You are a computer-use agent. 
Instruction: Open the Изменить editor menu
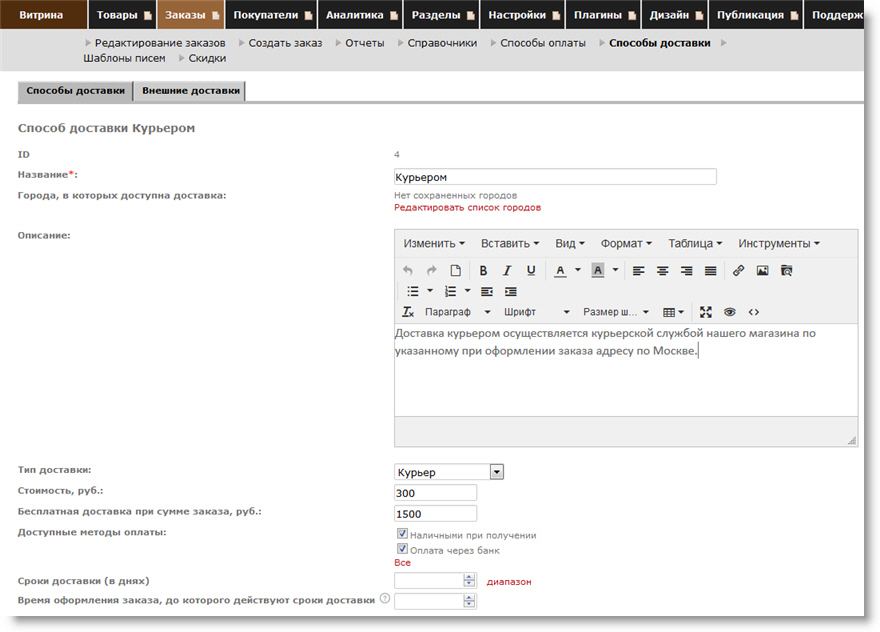click(x=434, y=244)
